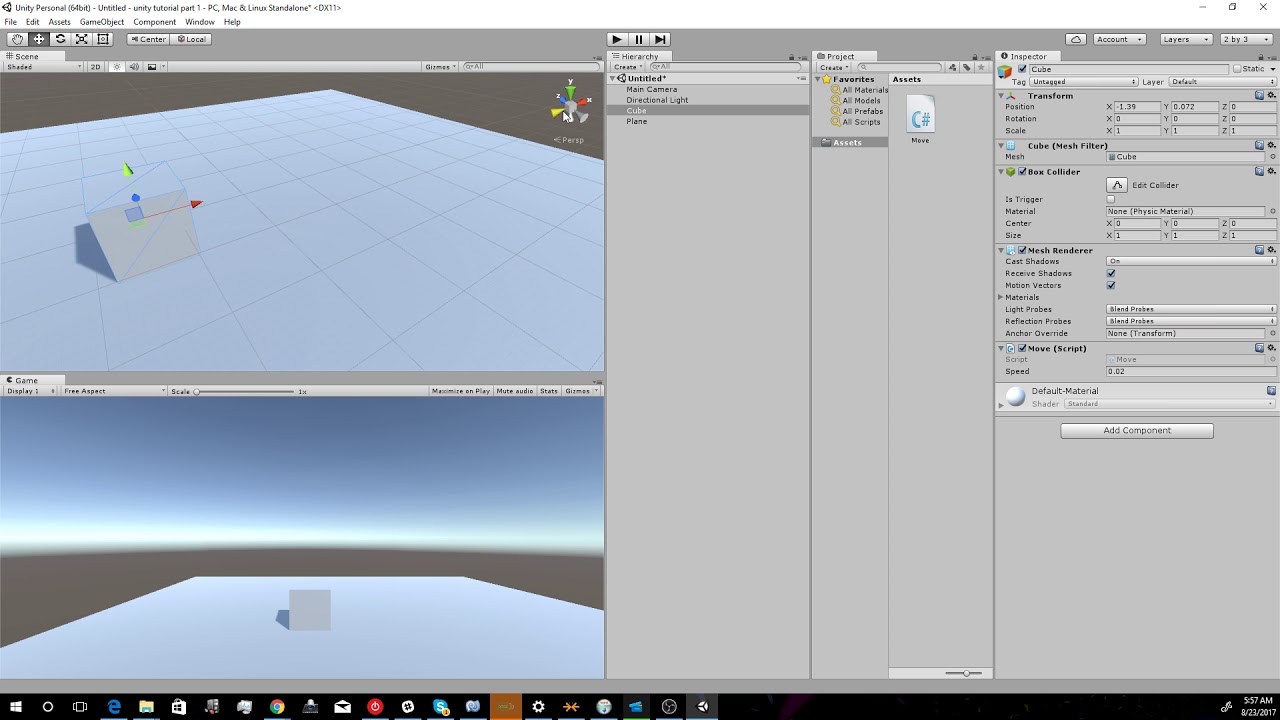
Task: Open the Layer dropdown showing Default
Action: (1222, 82)
